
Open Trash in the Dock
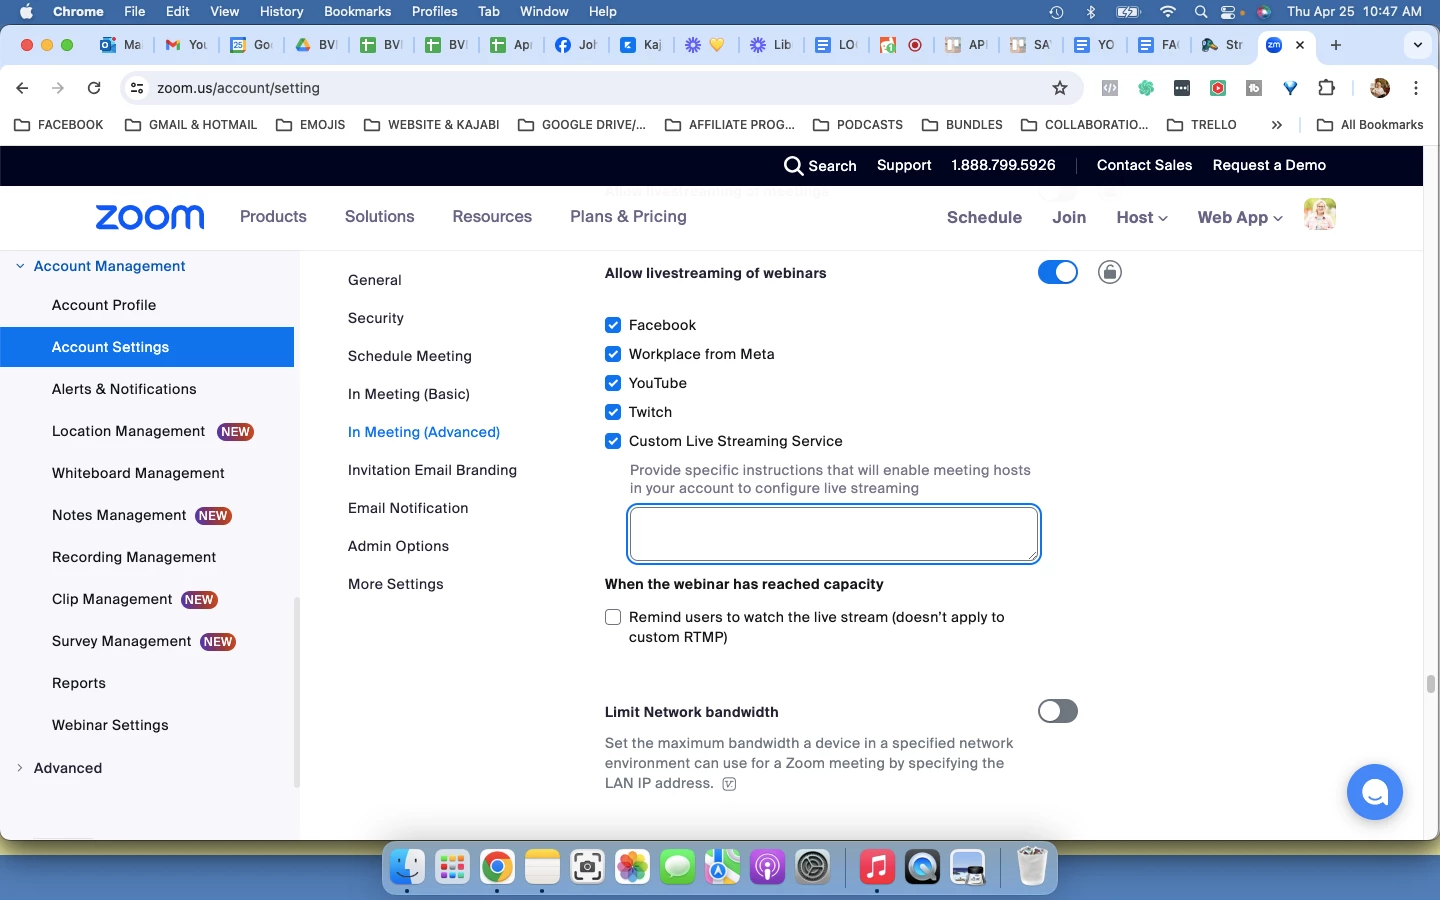(1031, 866)
